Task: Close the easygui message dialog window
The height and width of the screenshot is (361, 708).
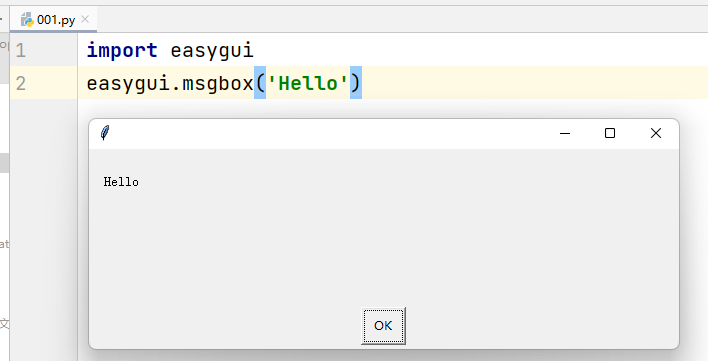Action: tap(656, 133)
